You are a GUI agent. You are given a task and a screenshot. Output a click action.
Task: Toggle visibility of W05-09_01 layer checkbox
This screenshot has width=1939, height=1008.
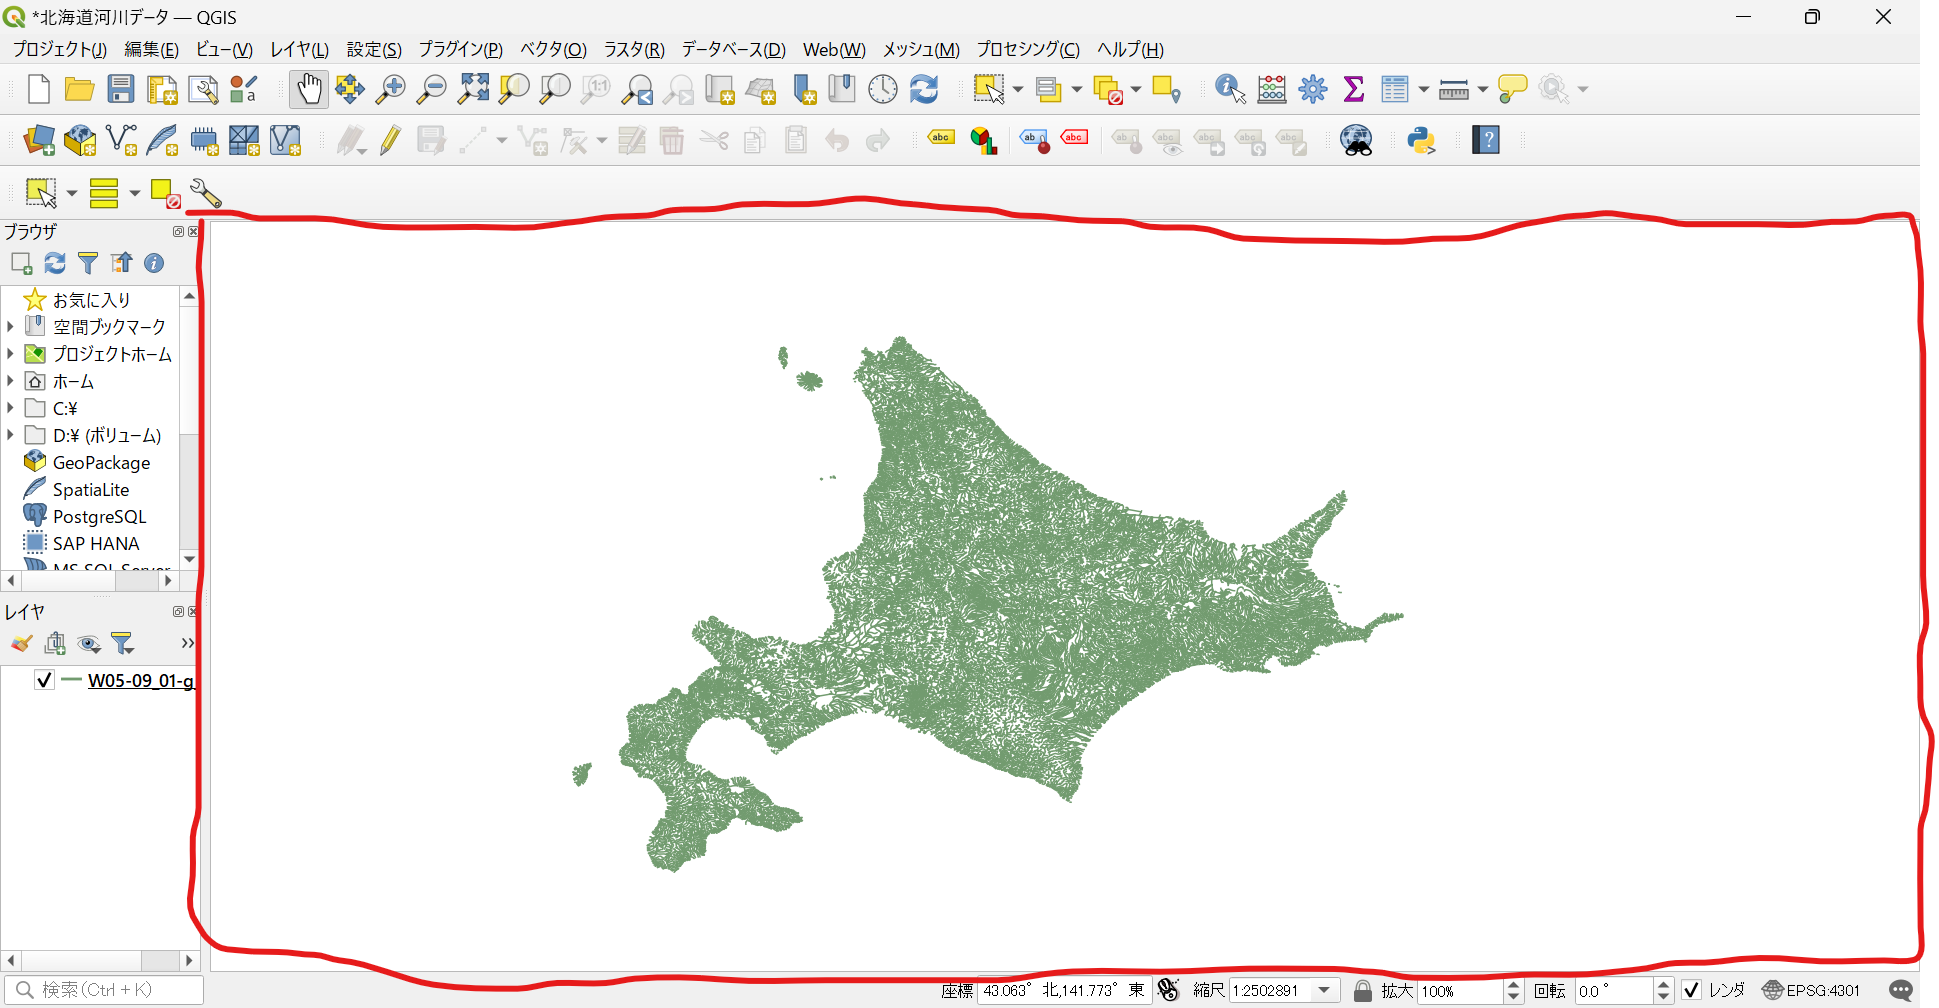pos(44,680)
